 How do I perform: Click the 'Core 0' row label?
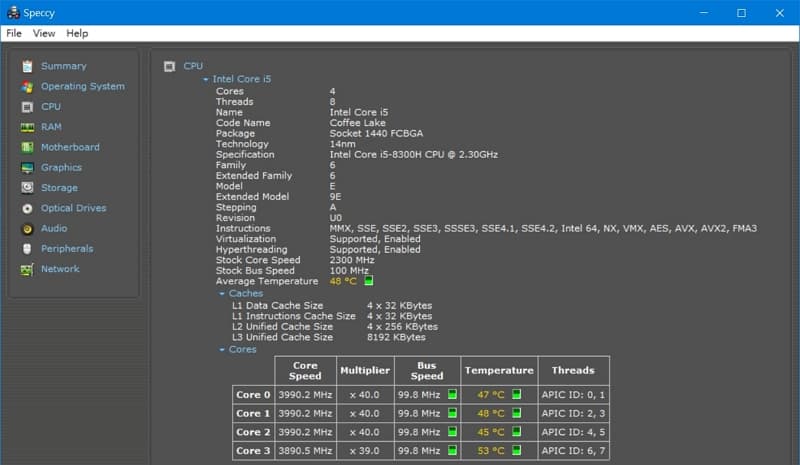click(x=253, y=395)
